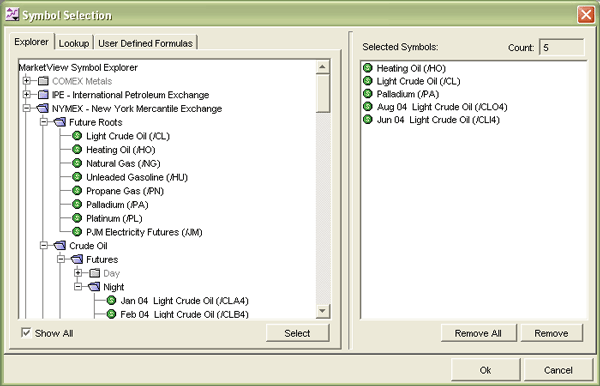Expand the Day node
Image resolution: width=600 pixels, height=386 pixels.
78,273
